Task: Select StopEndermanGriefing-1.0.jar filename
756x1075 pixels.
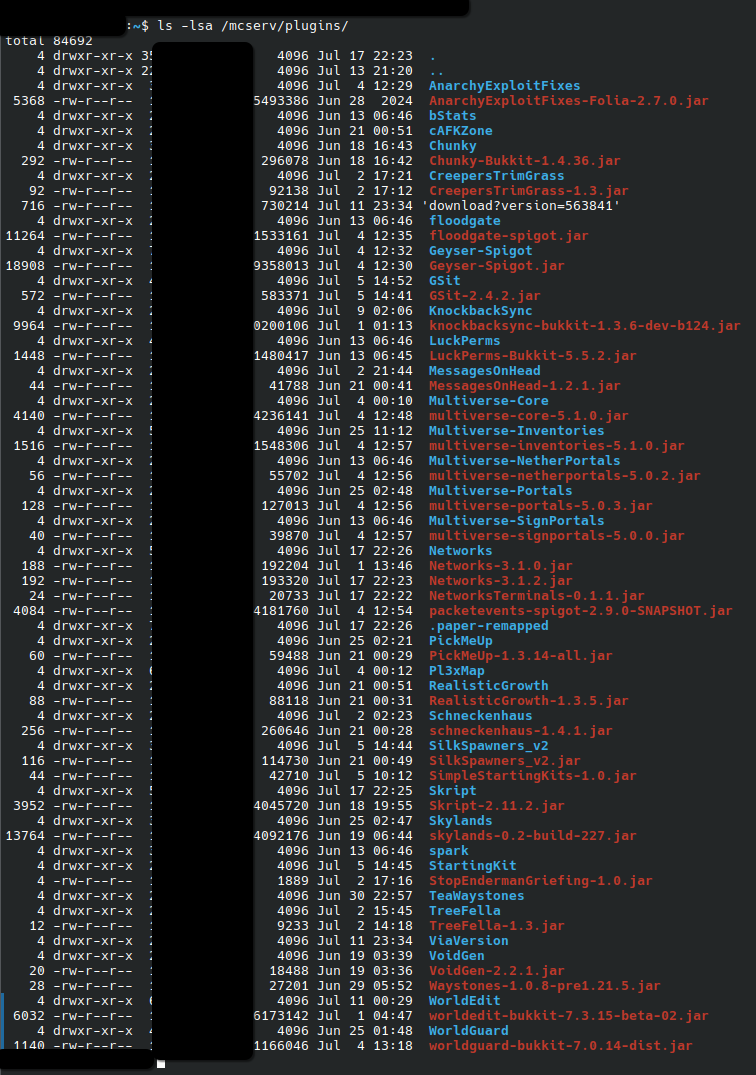Action: [541, 881]
